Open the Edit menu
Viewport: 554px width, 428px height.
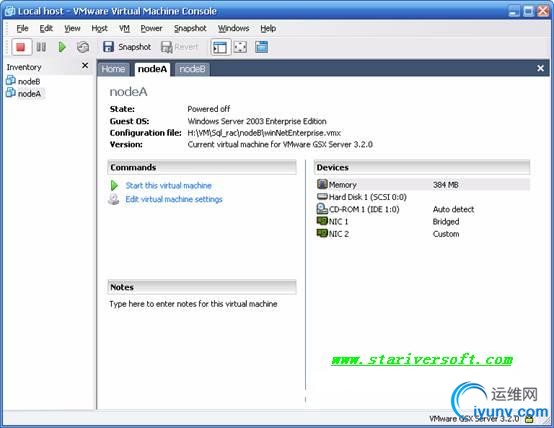tap(46, 28)
